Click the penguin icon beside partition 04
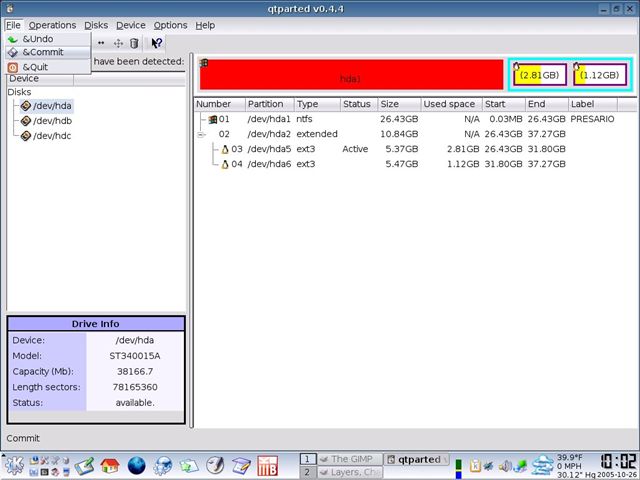 [x=224, y=164]
